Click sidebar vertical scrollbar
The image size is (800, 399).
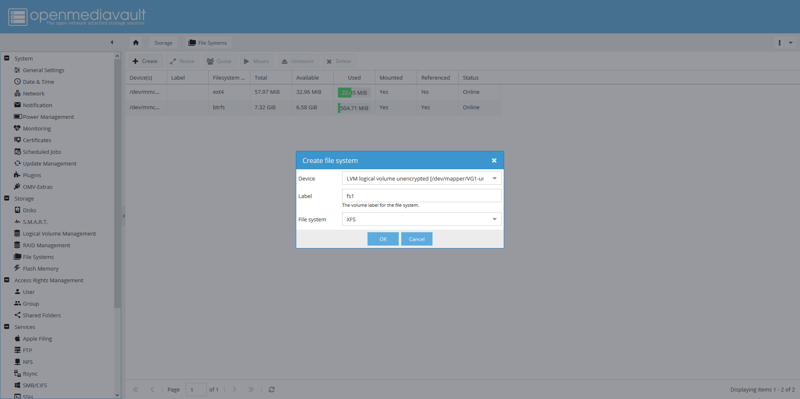117,184
